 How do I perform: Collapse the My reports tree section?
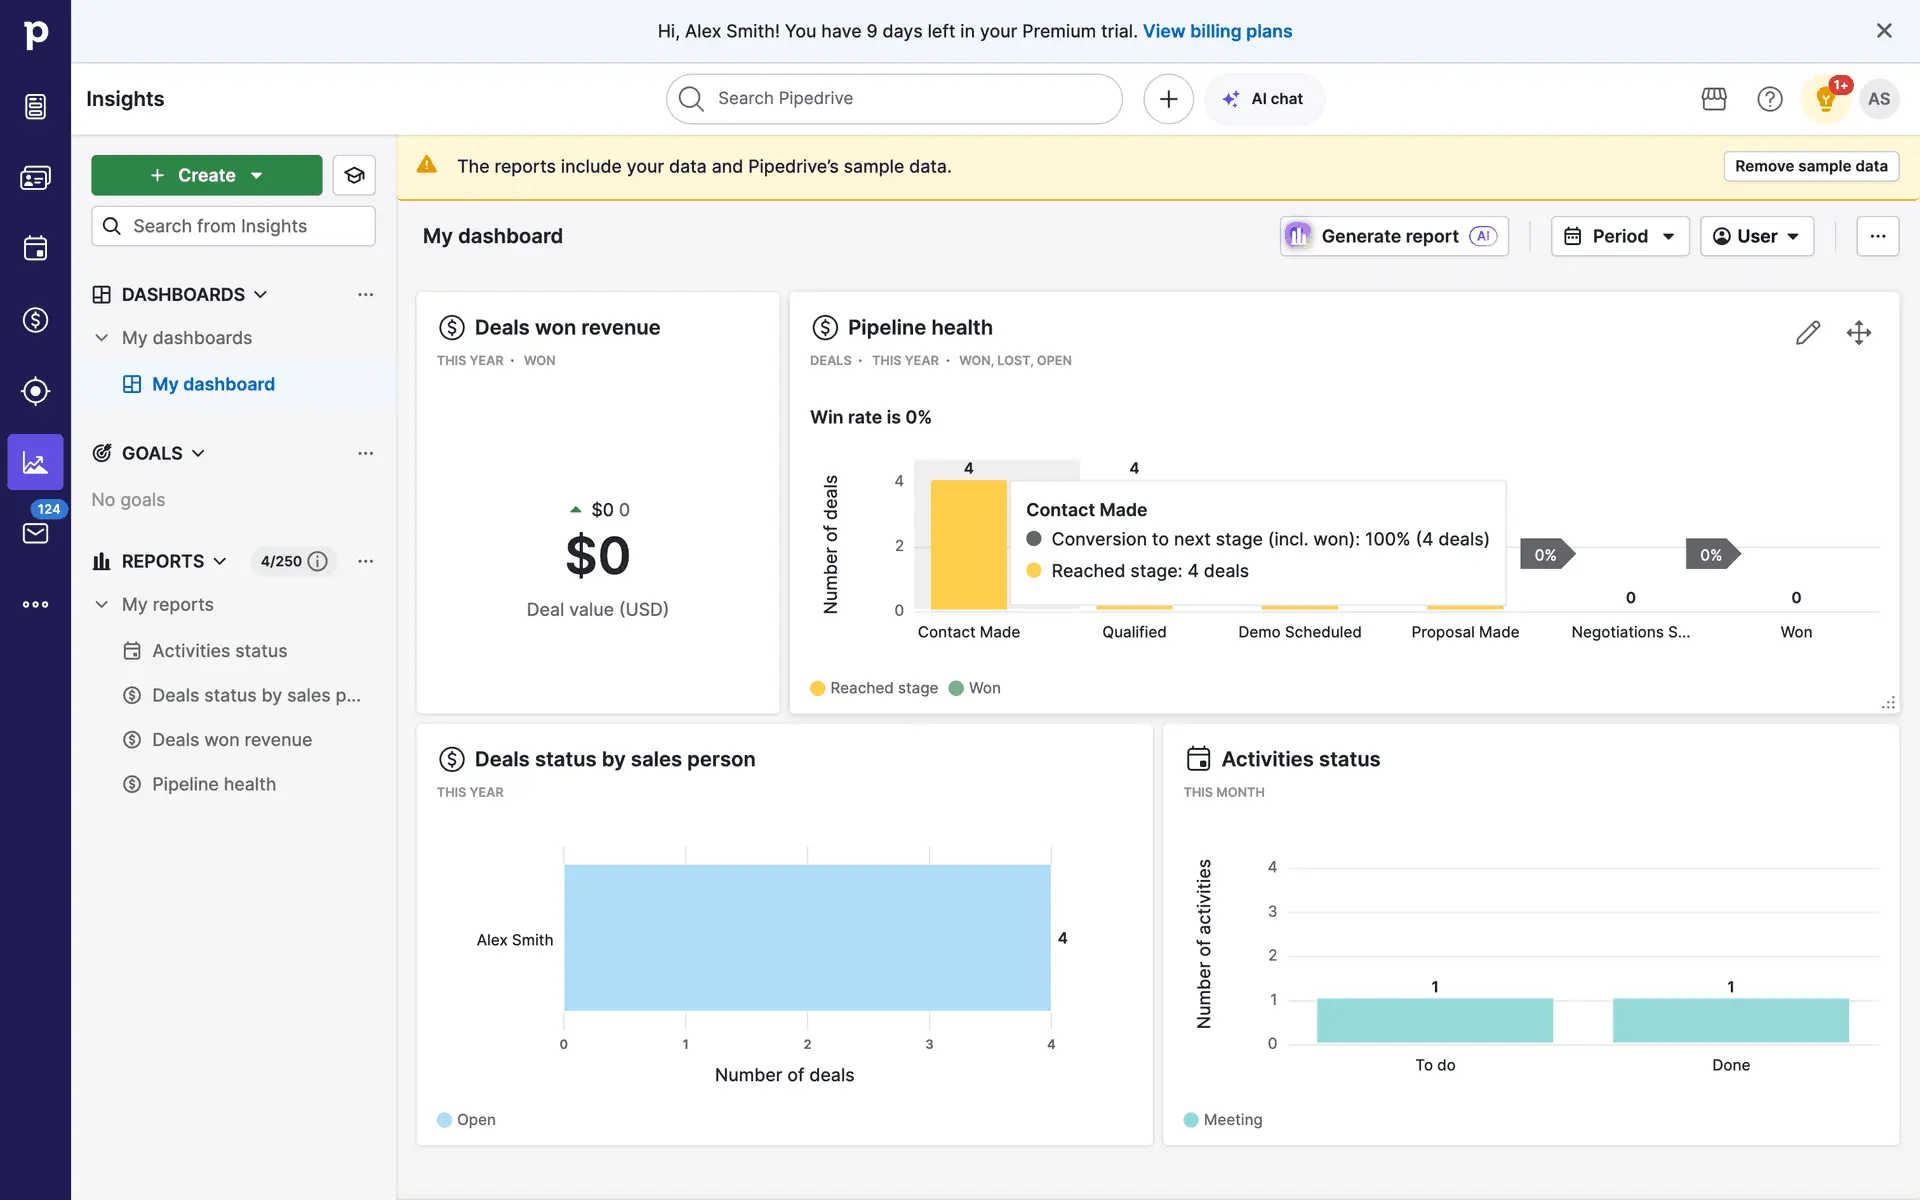[x=101, y=605]
